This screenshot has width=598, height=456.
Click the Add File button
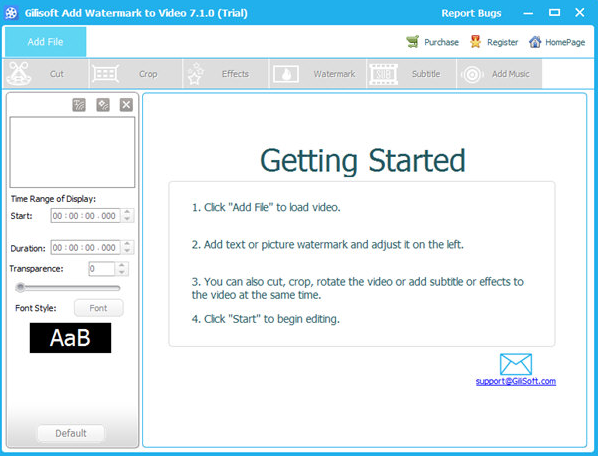click(45, 42)
